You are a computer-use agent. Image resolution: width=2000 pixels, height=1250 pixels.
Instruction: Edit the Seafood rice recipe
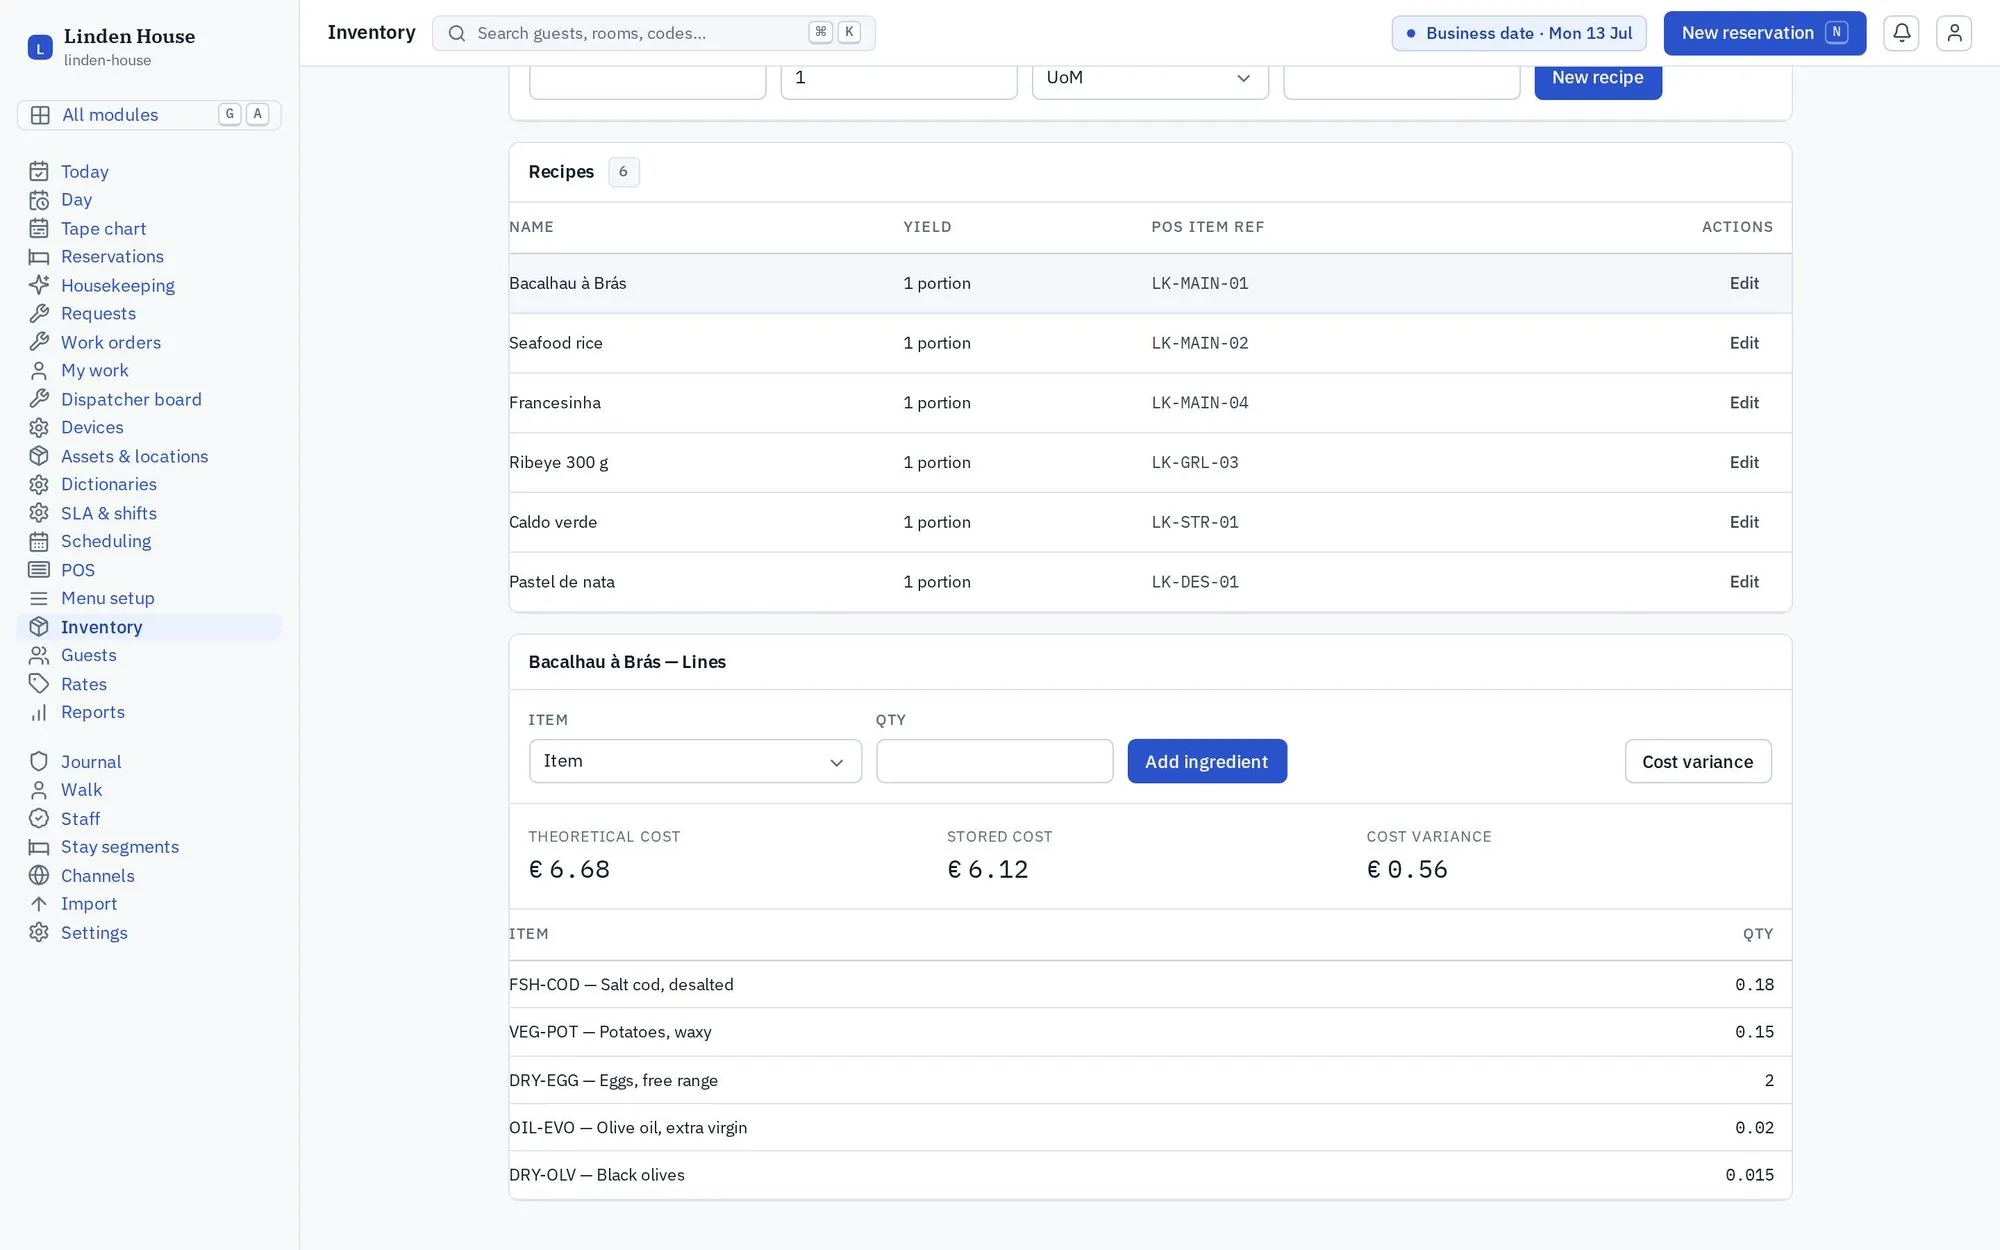tap(1744, 343)
